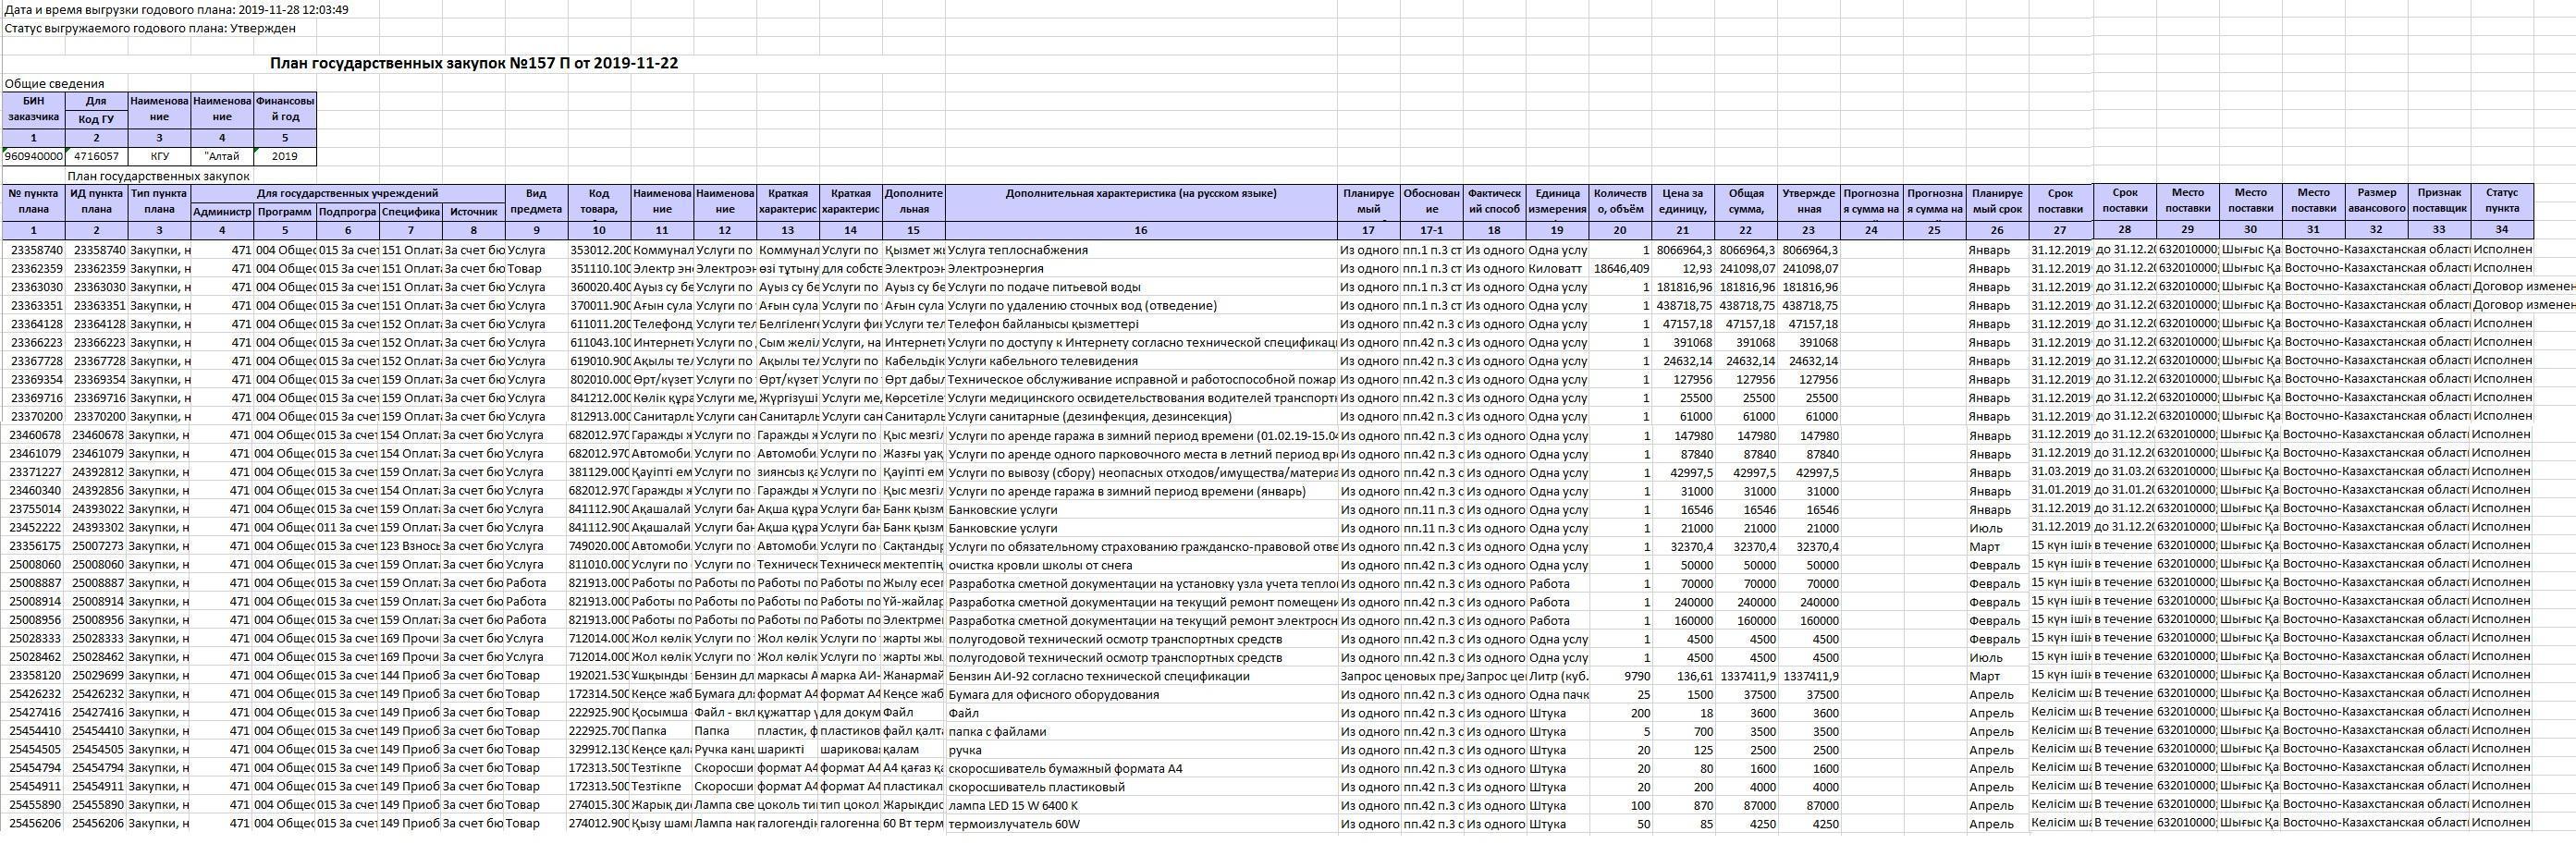Screen dimensions: 2576x856
Task: Select the 'Киловатт' unit cell
Action: click(x=1557, y=268)
